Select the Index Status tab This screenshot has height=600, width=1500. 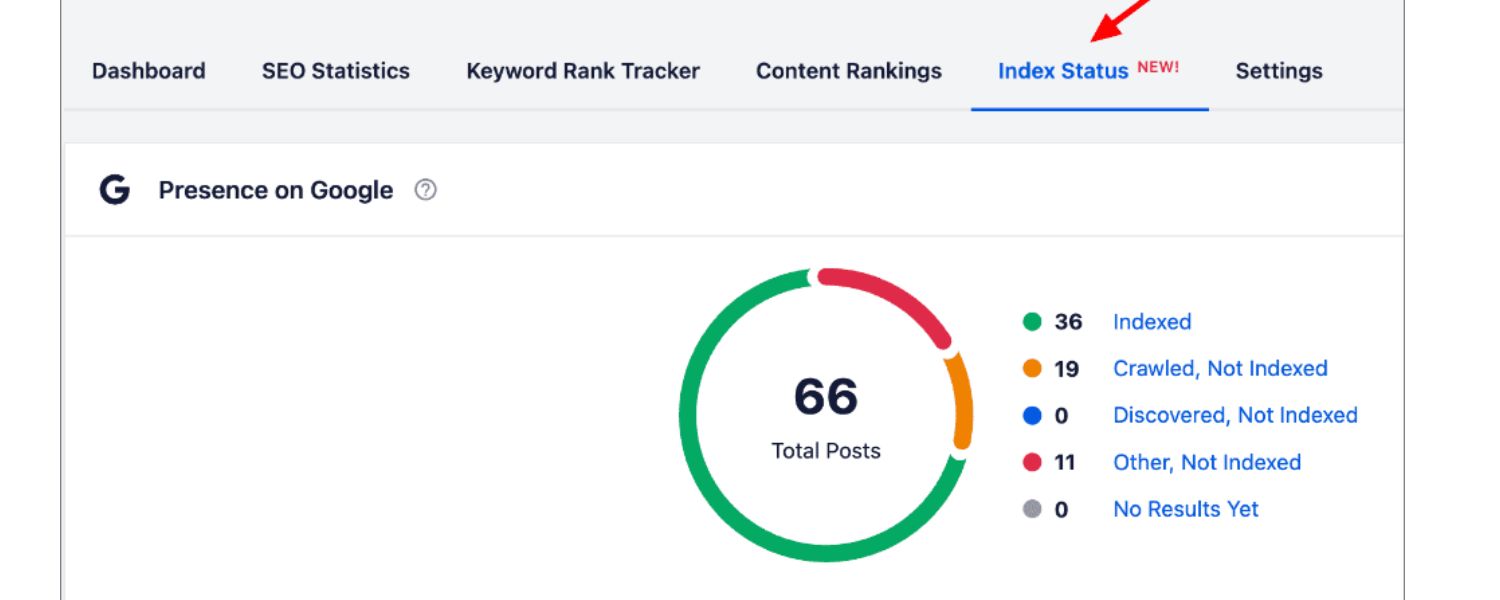[1063, 71]
